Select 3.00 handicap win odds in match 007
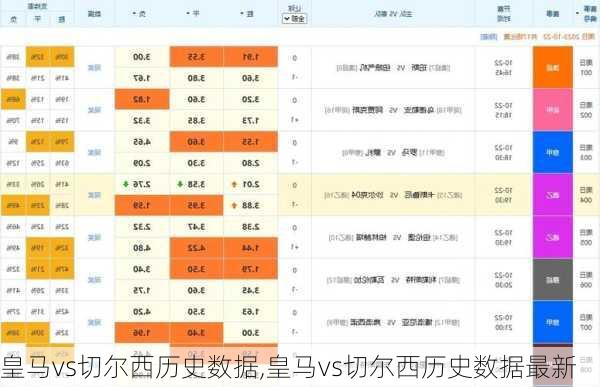 [x=251, y=333]
